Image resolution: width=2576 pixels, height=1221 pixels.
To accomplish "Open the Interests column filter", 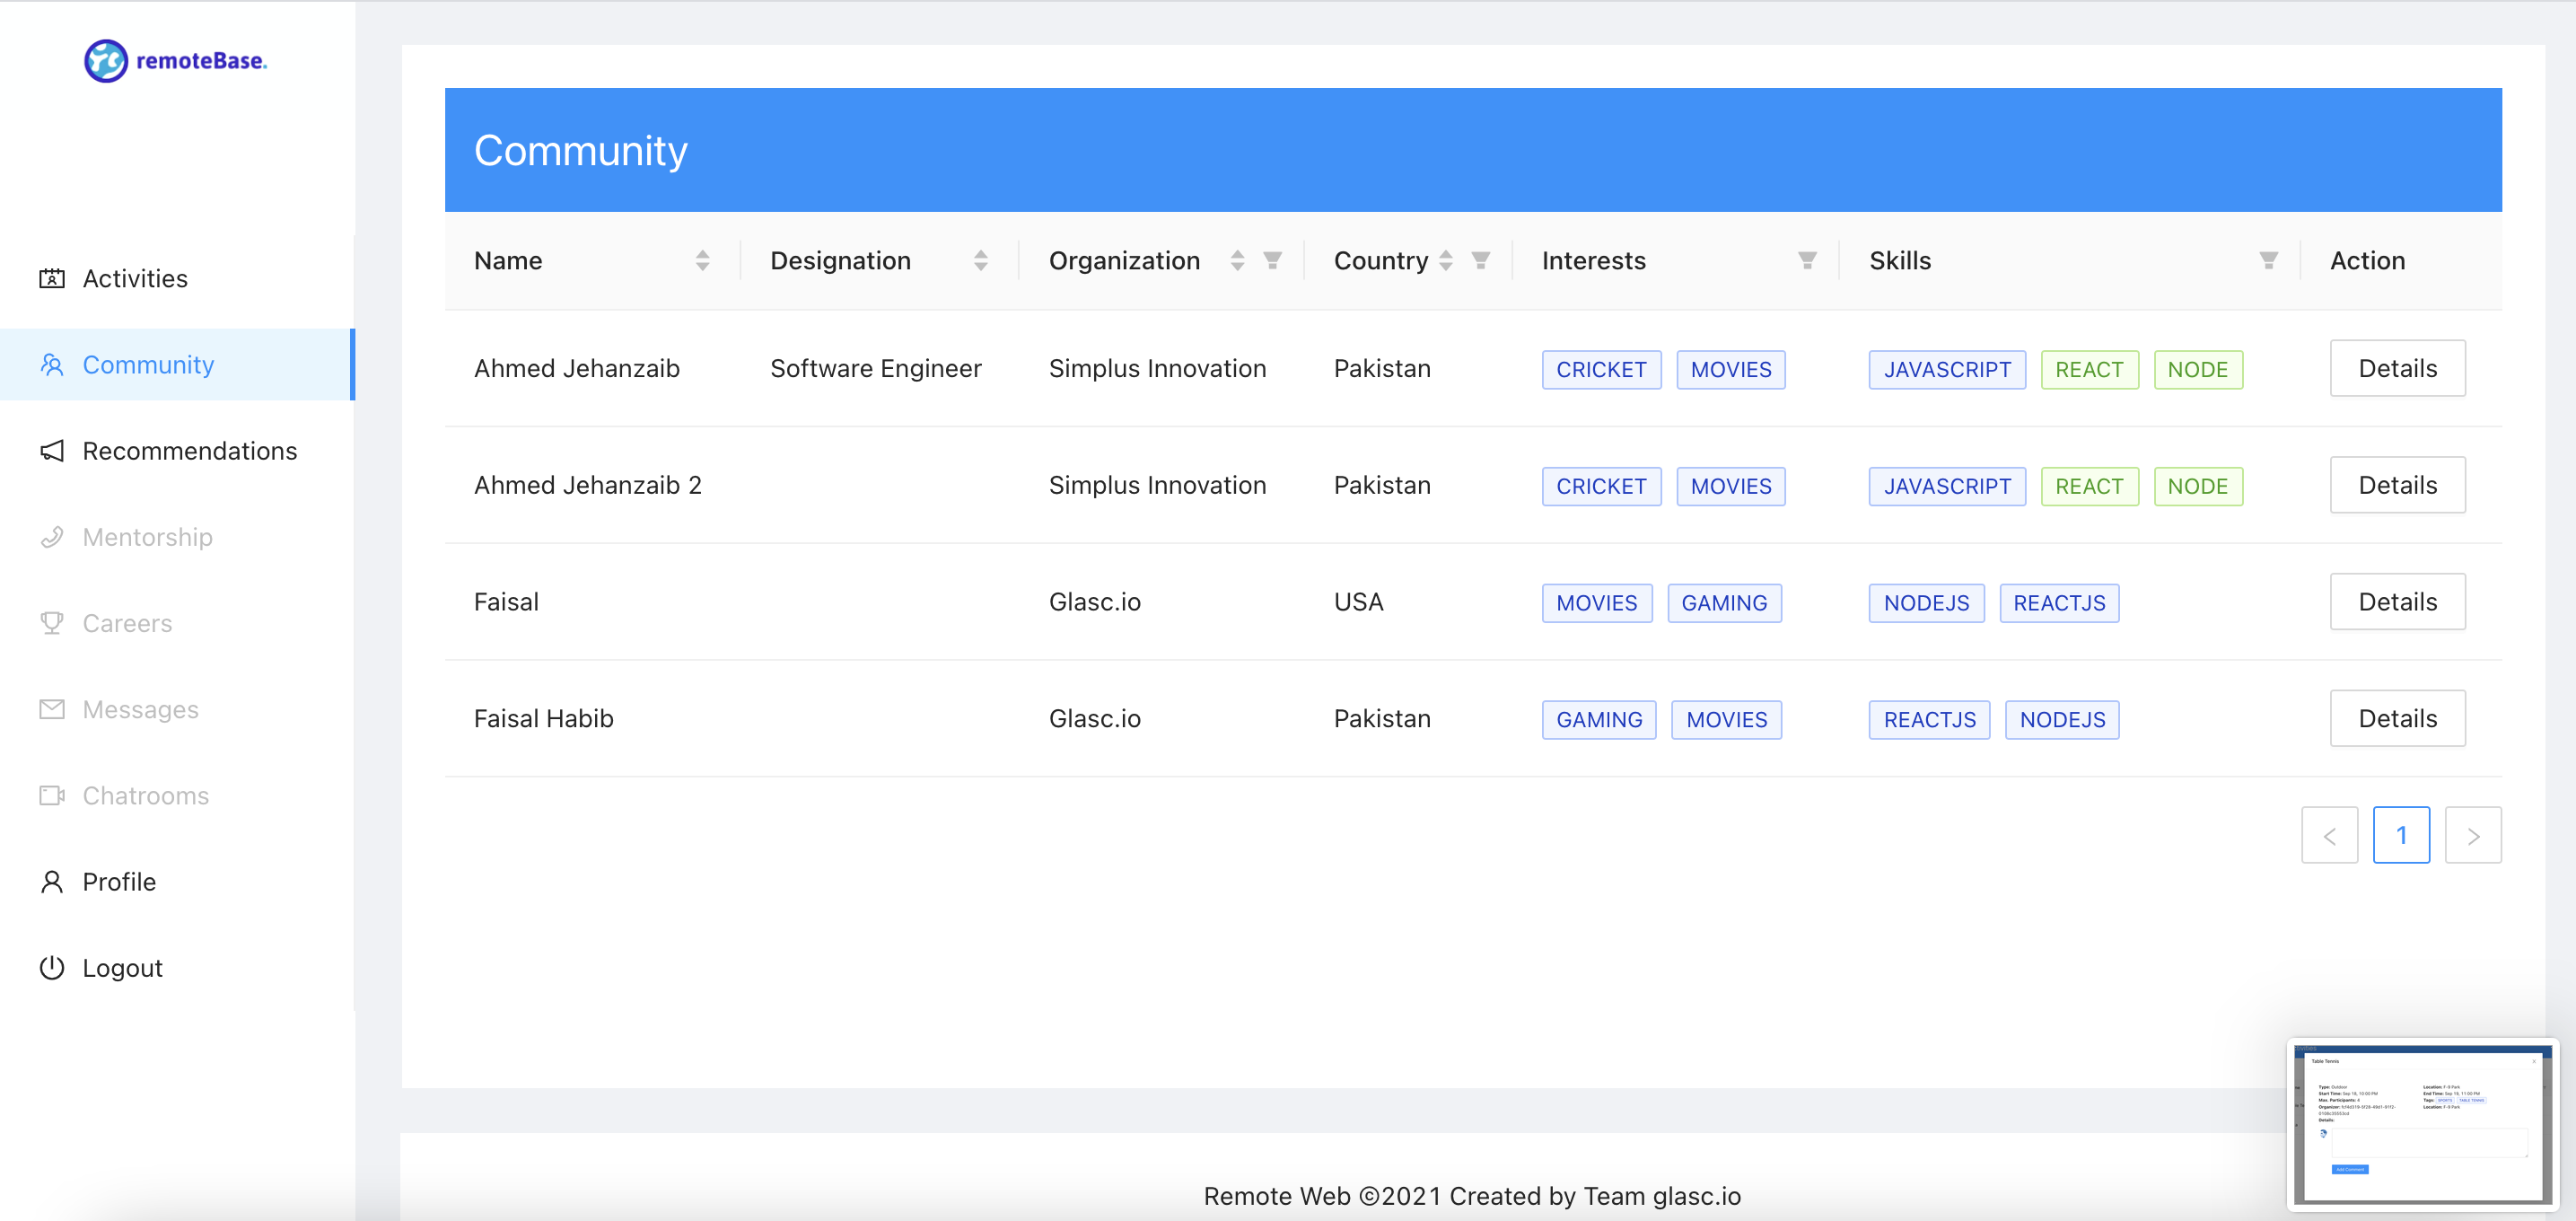I will [x=1806, y=261].
